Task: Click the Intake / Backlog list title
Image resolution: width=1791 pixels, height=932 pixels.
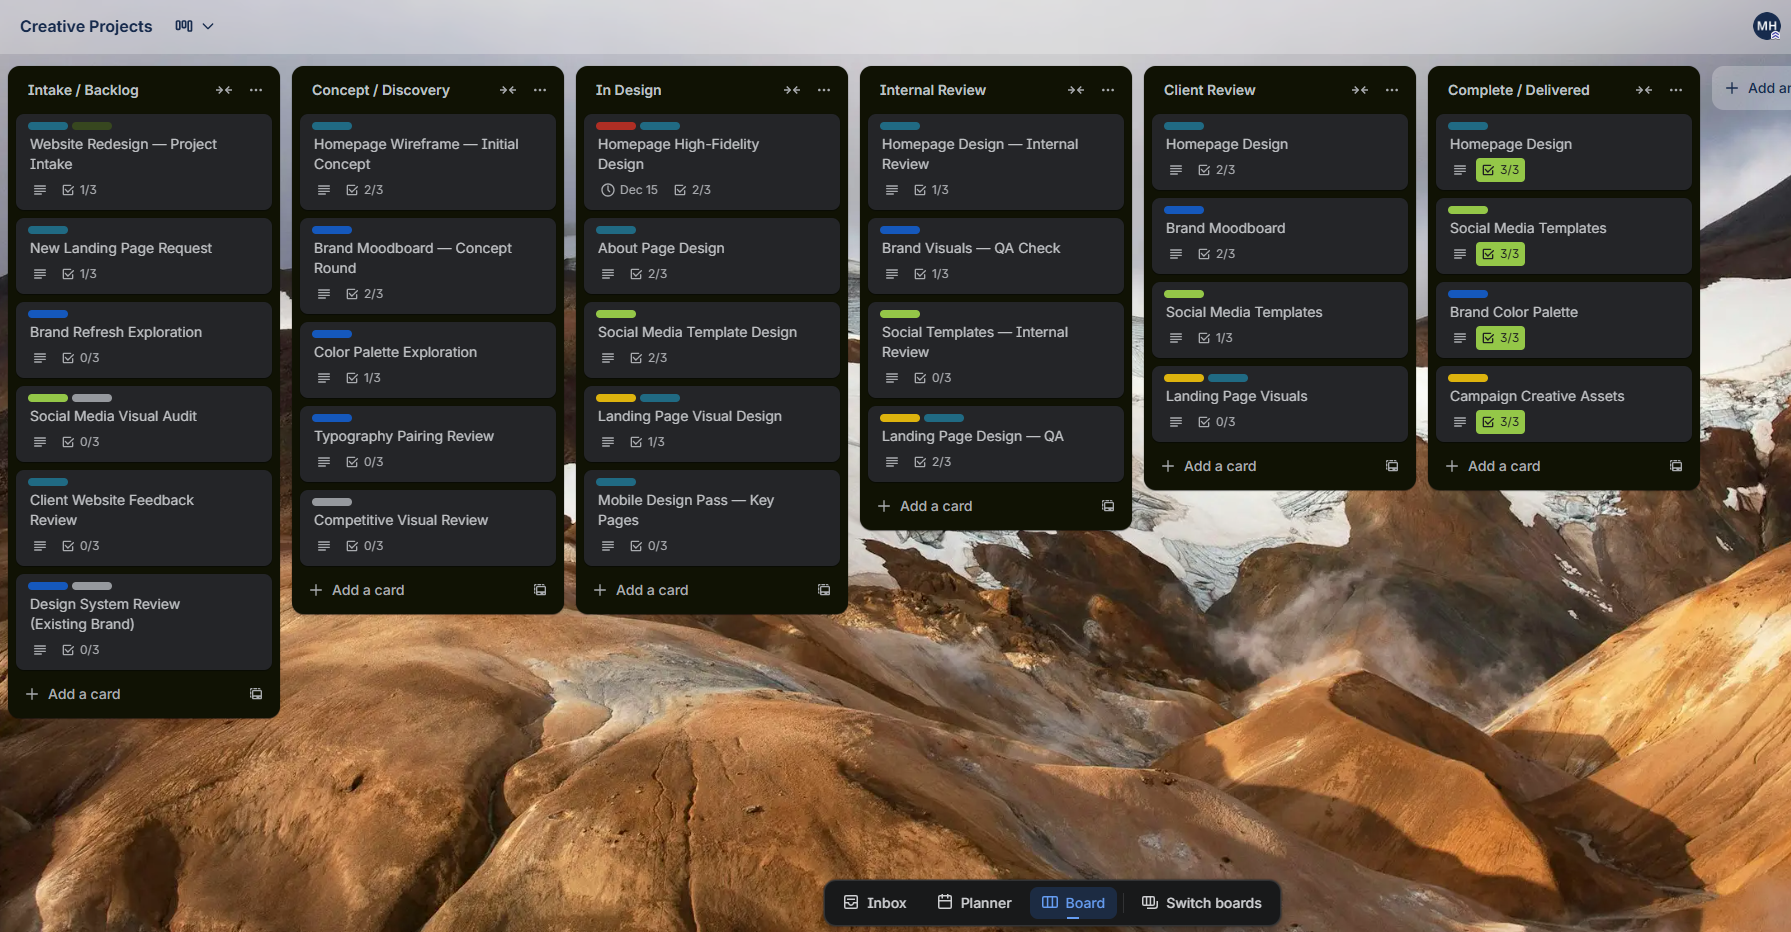Action: click(83, 90)
